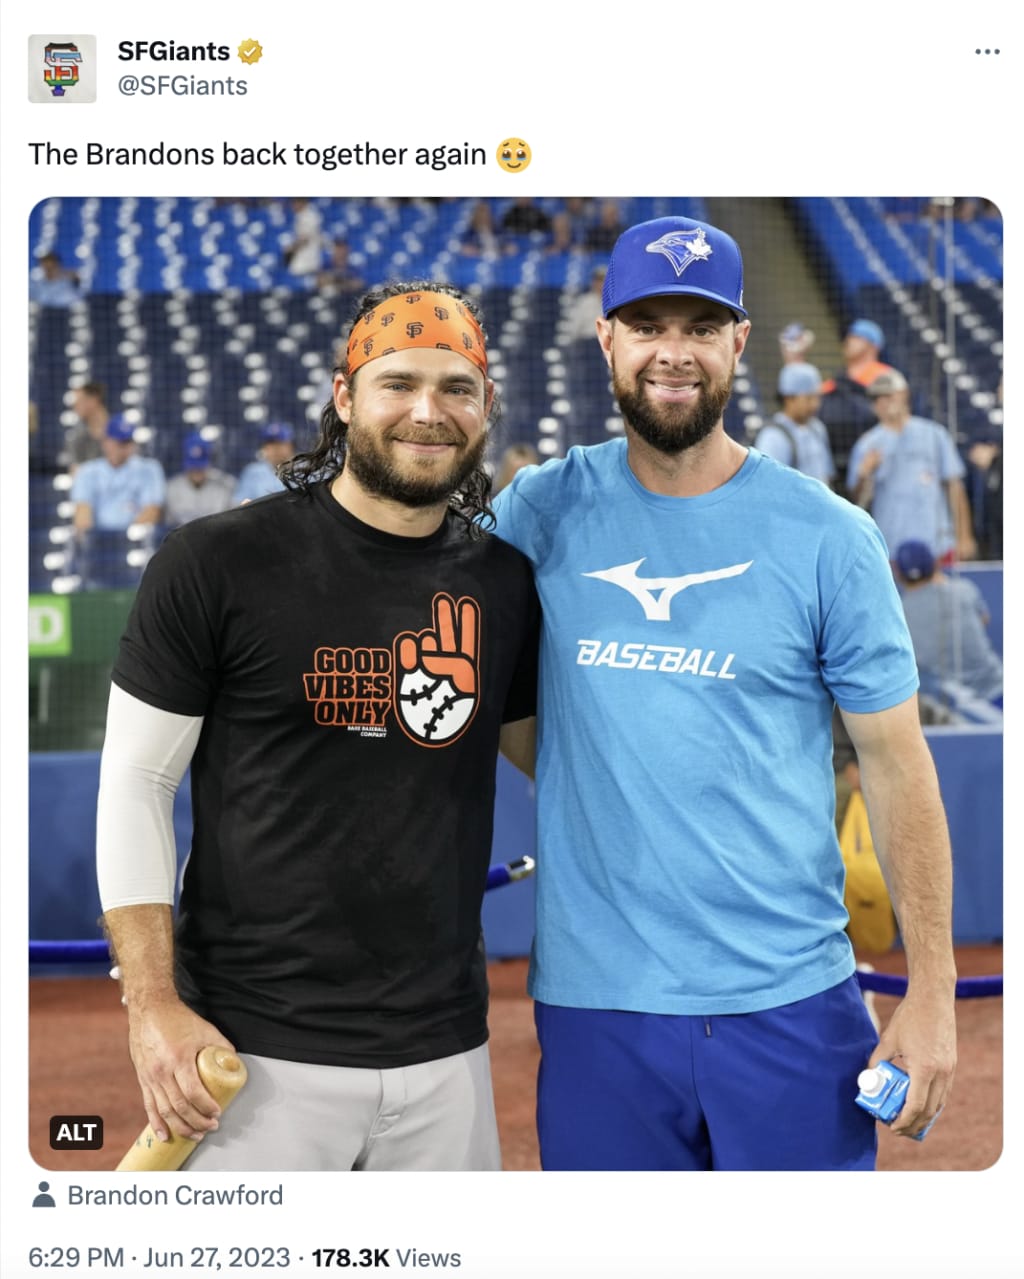
Task: Click the Views label
Action: (x=429, y=1257)
